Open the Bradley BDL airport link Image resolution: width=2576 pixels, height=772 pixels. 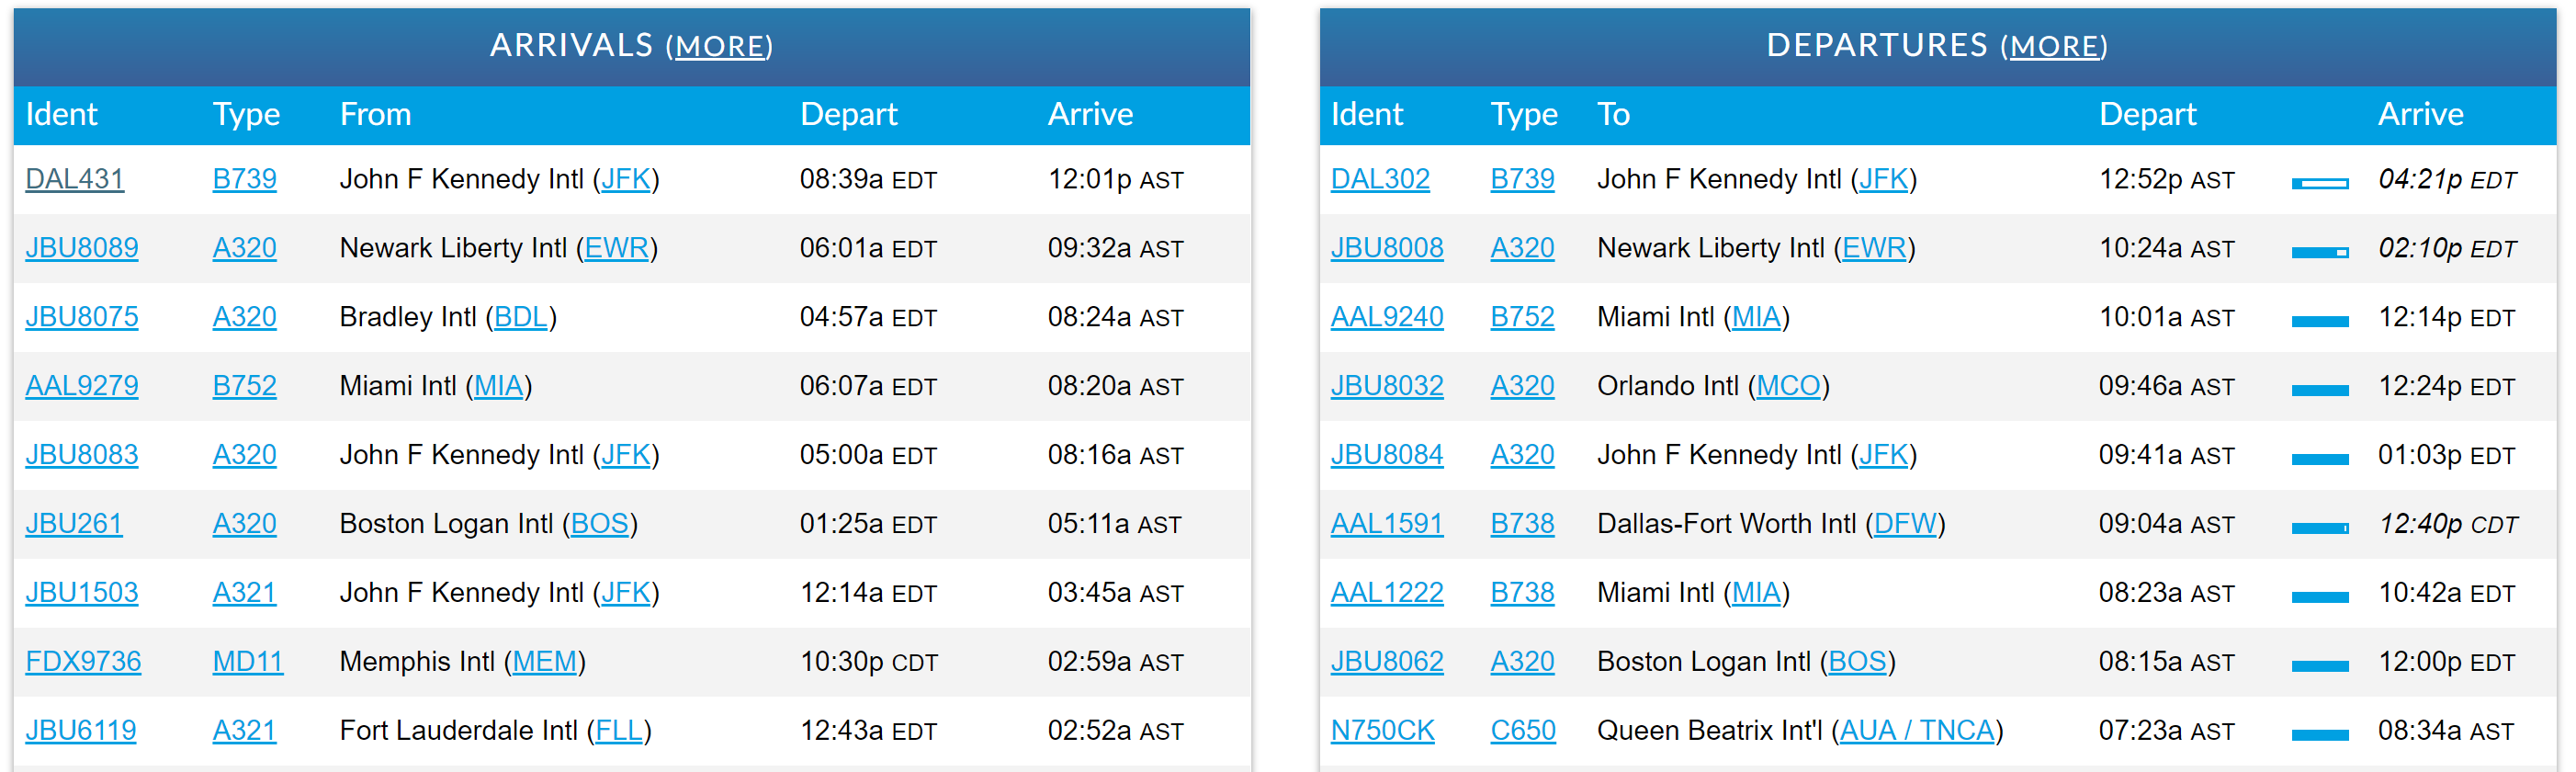click(x=520, y=317)
